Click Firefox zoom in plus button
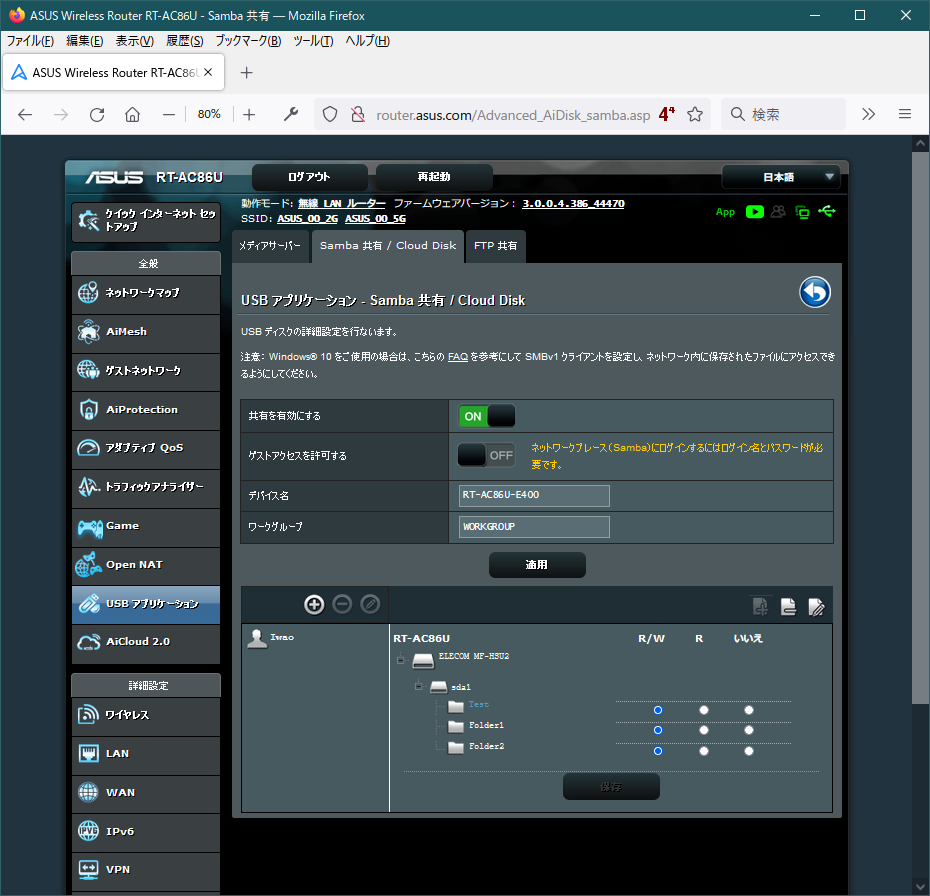This screenshot has height=896, width=930. coord(249,114)
